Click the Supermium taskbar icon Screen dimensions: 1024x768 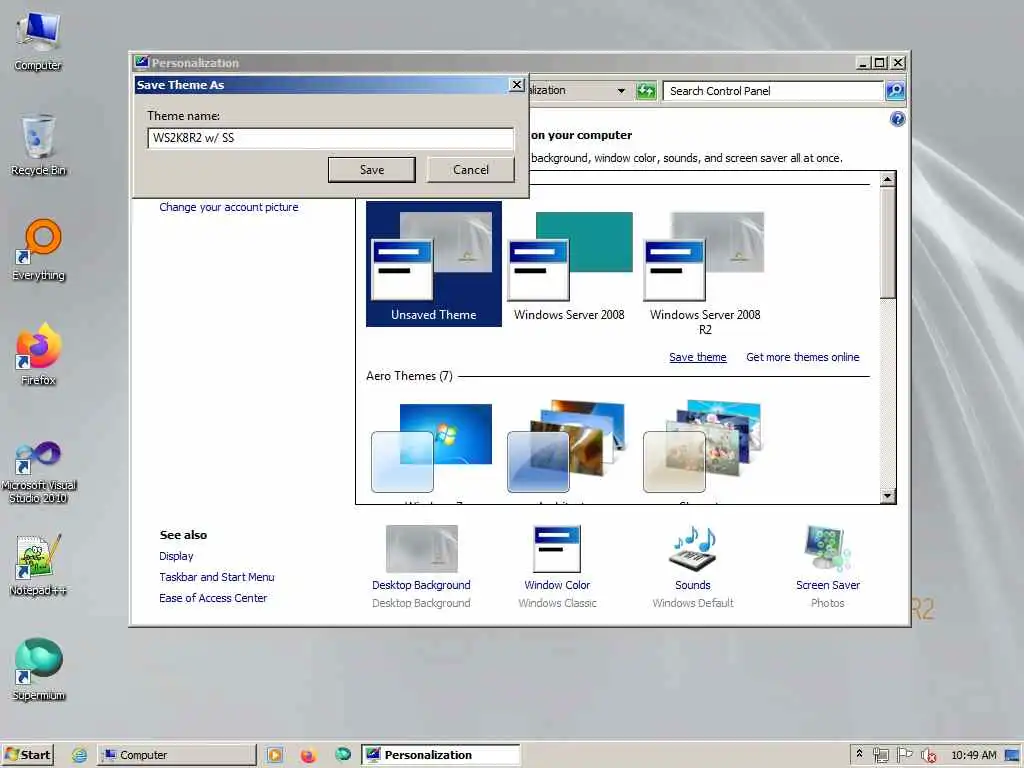pos(343,755)
